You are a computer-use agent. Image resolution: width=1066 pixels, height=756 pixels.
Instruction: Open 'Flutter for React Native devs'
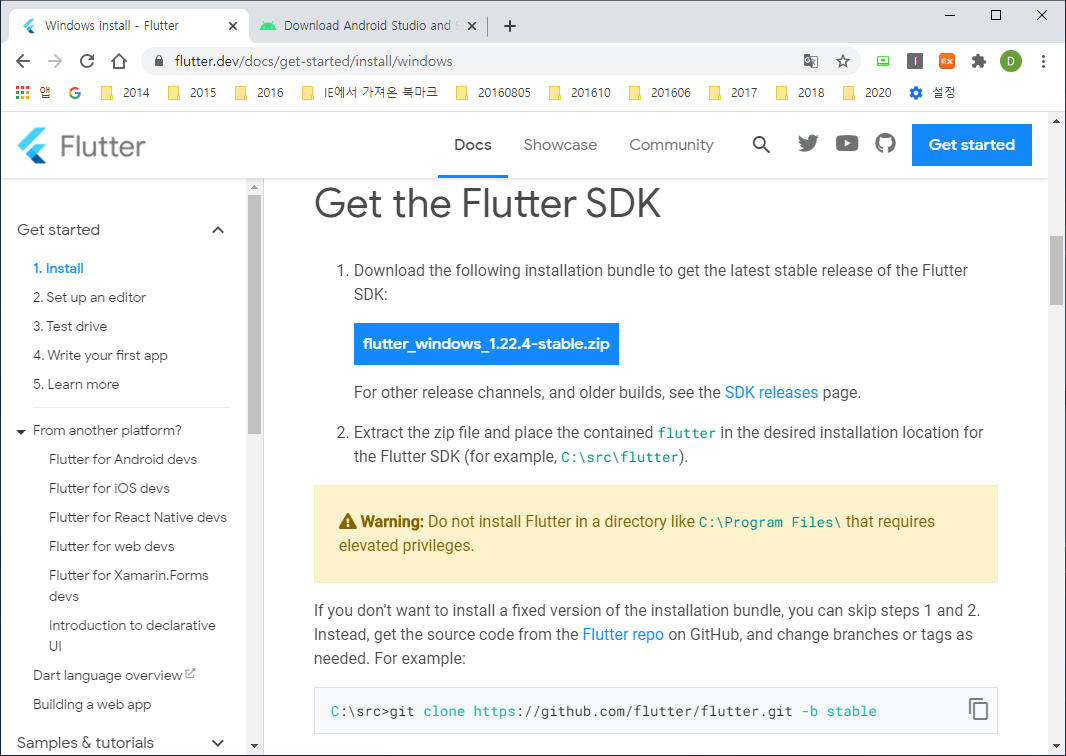click(x=138, y=517)
